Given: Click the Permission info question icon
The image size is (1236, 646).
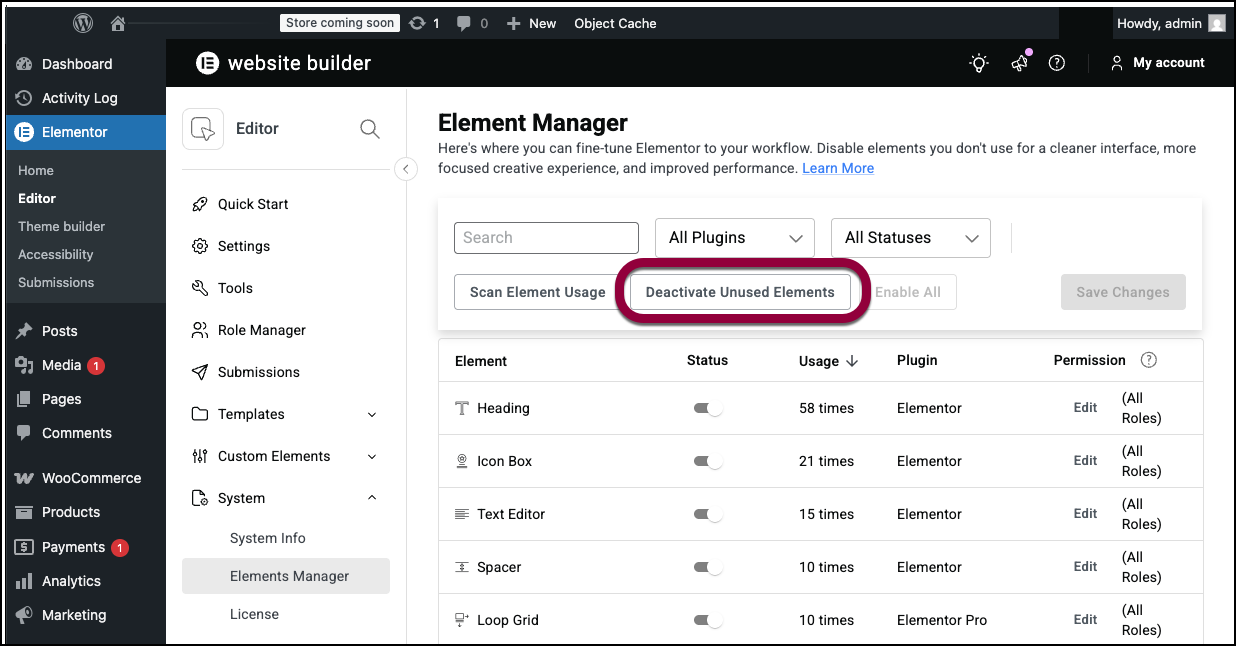Looking at the screenshot, I should pyautogui.click(x=1148, y=360).
